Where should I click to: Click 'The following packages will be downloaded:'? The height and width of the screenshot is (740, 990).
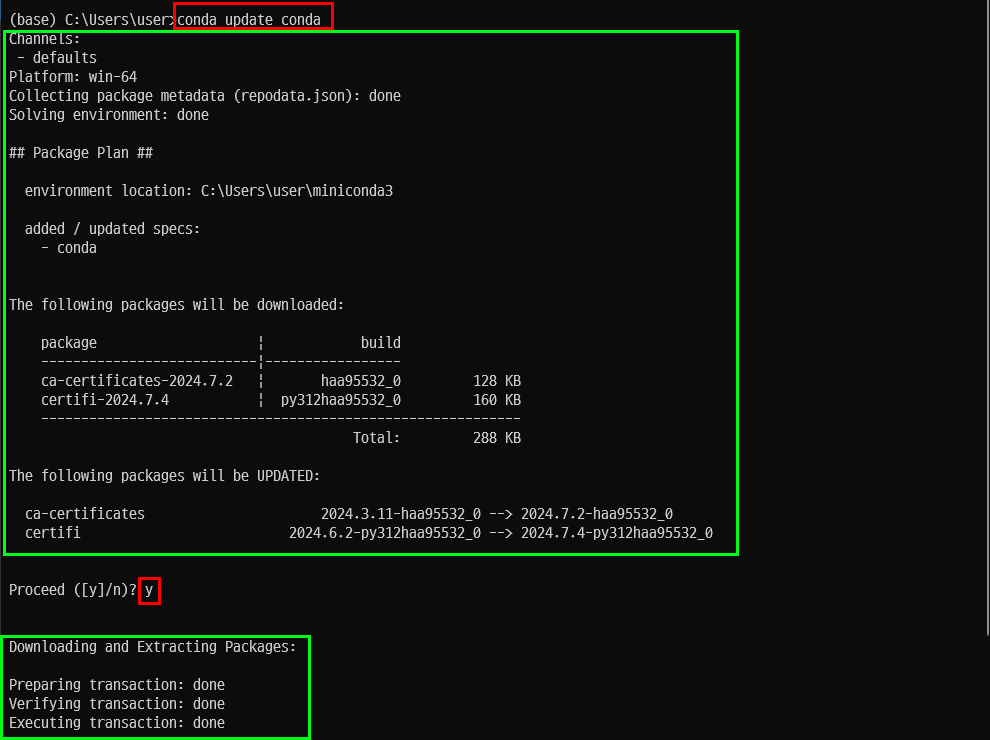tap(176, 305)
